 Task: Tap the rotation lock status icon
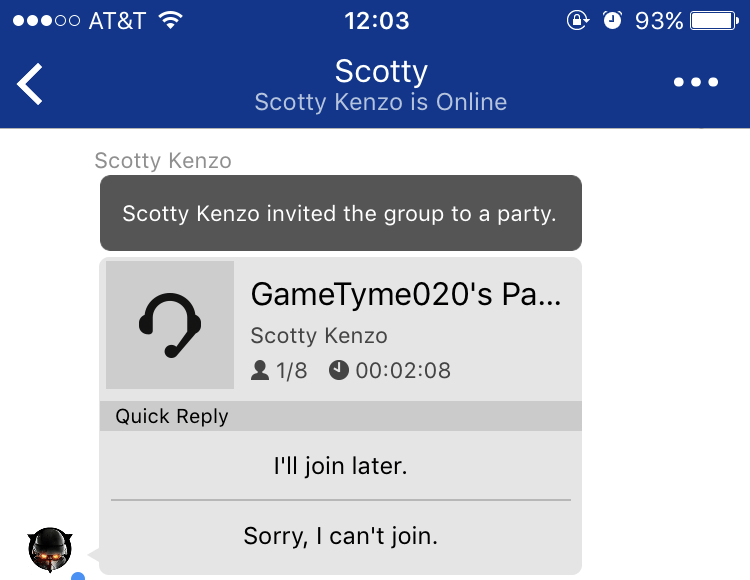pos(578,20)
